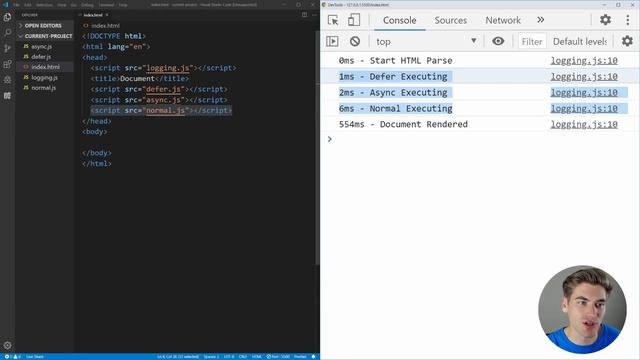
Task: Open the Default levels log dropdown
Action: point(580,41)
